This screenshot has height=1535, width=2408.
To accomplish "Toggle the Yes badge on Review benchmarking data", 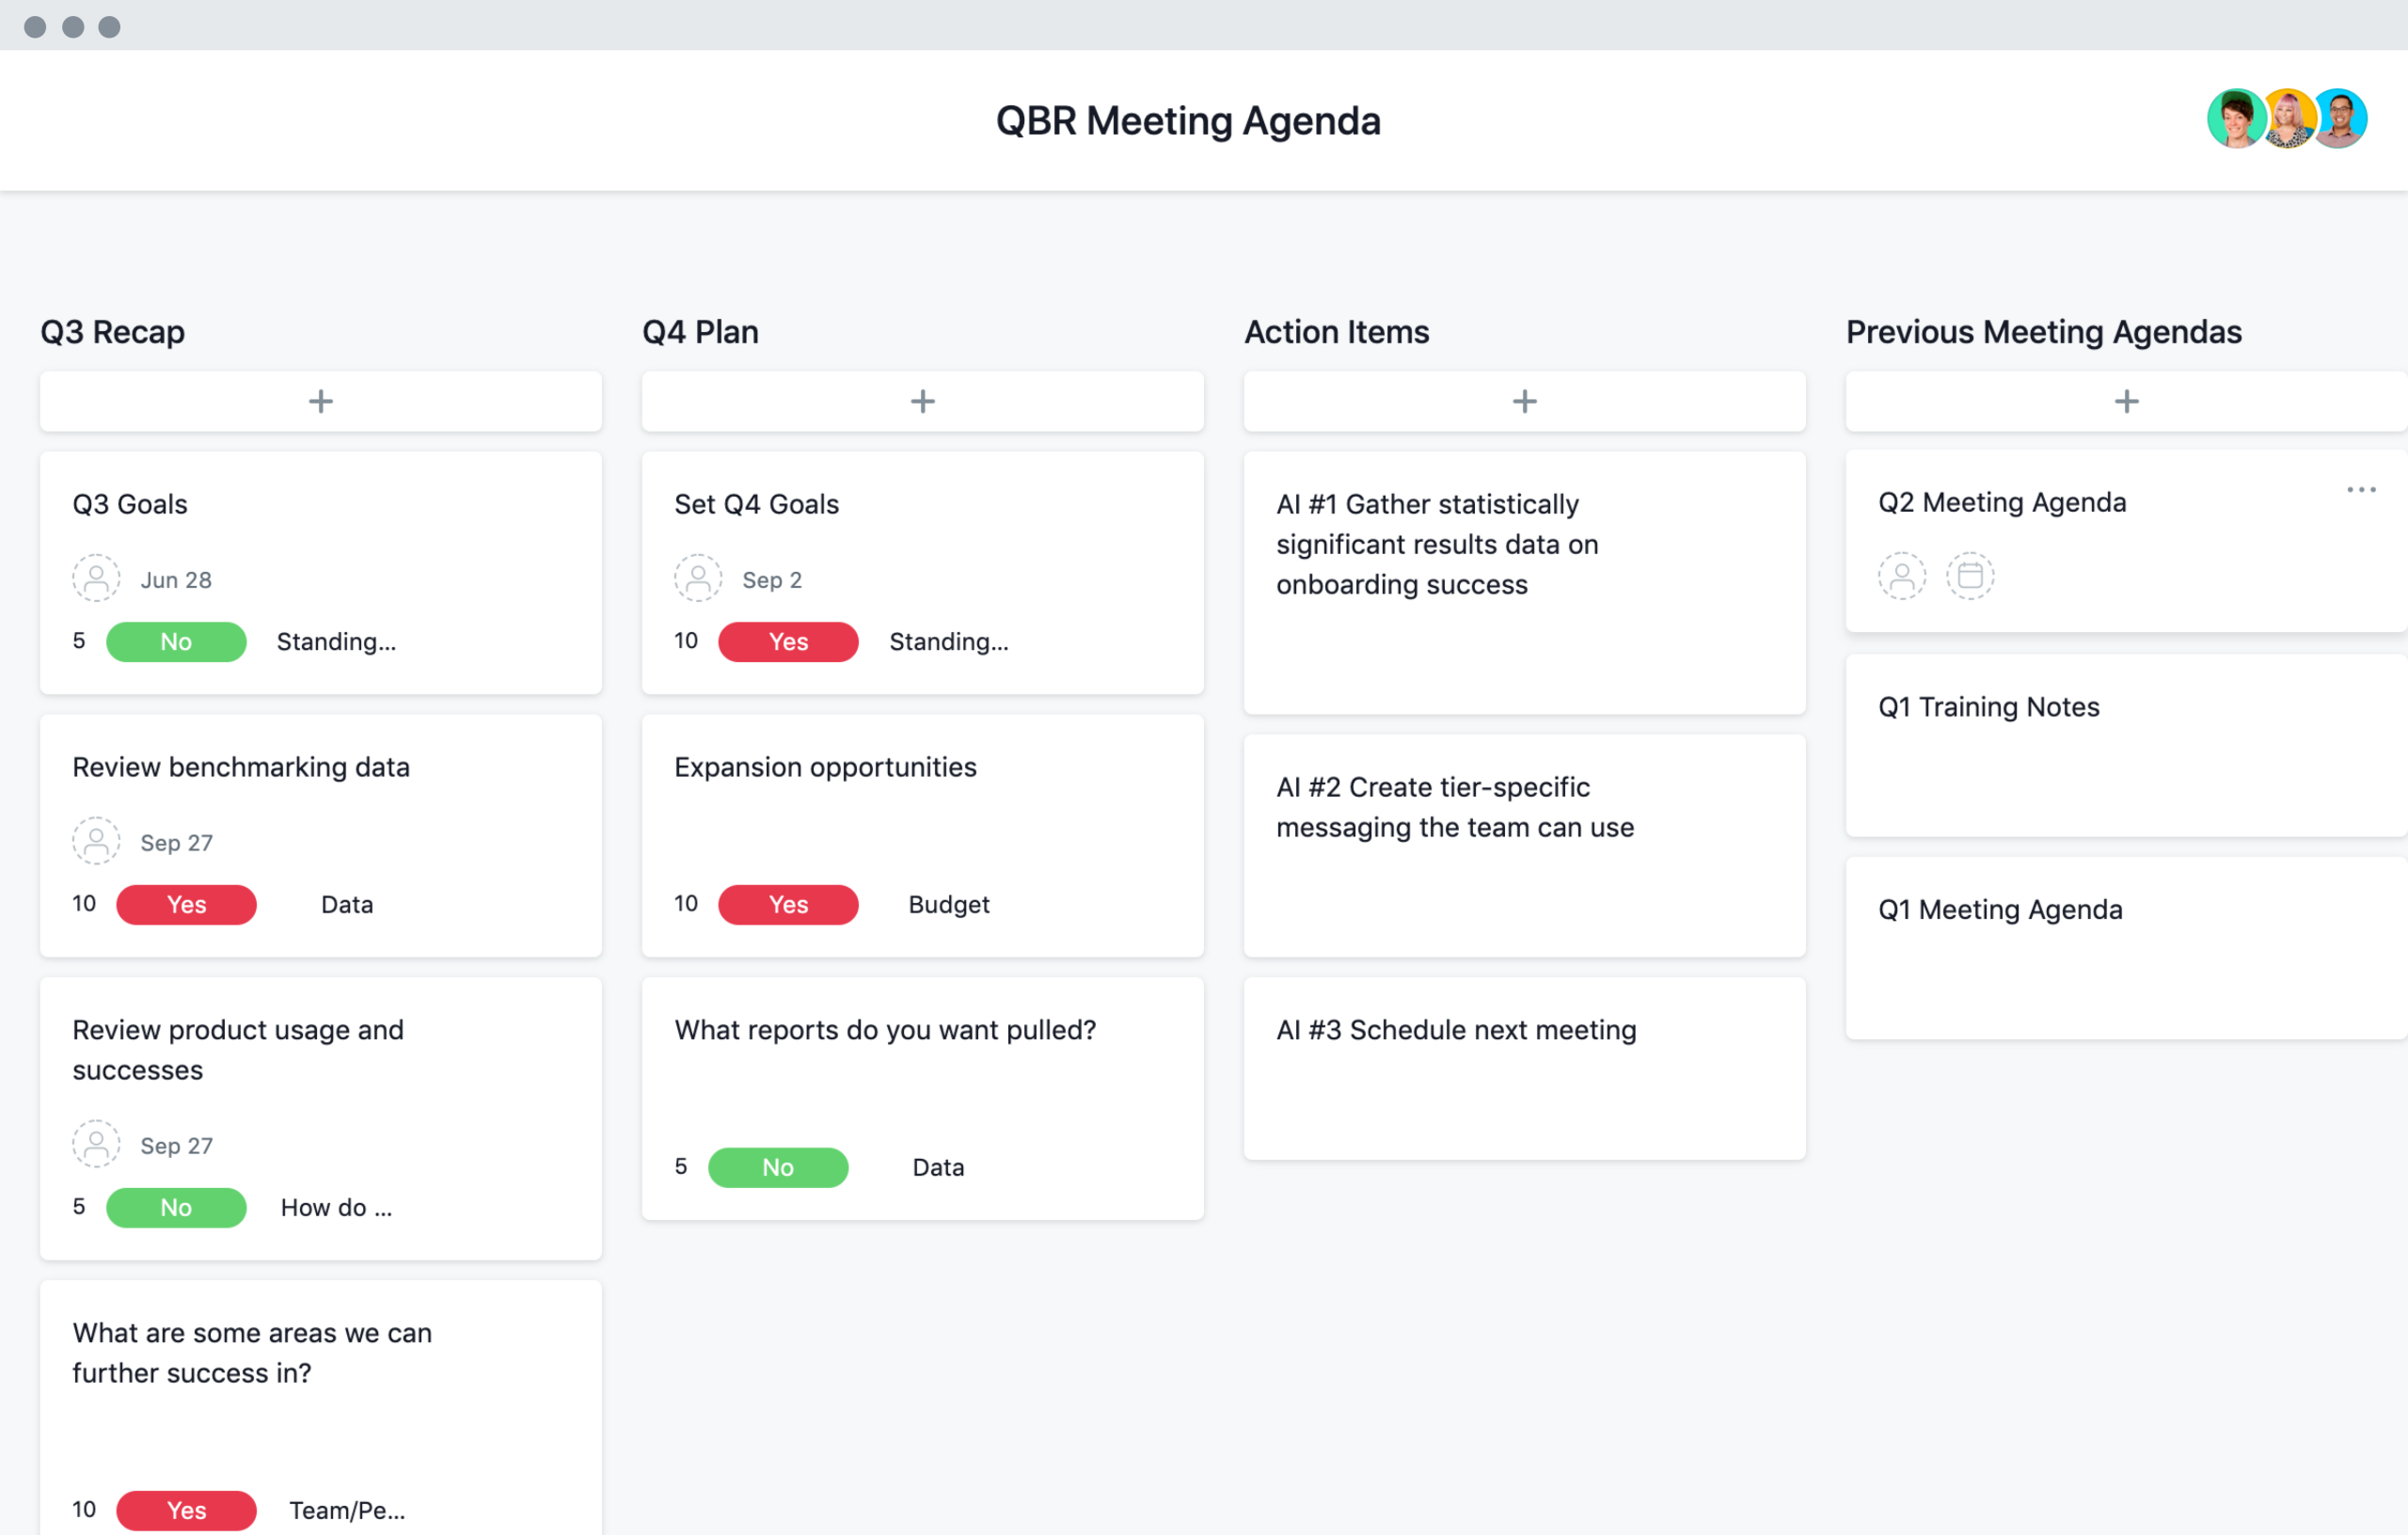I will pyautogui.click(x=188, y=904).
